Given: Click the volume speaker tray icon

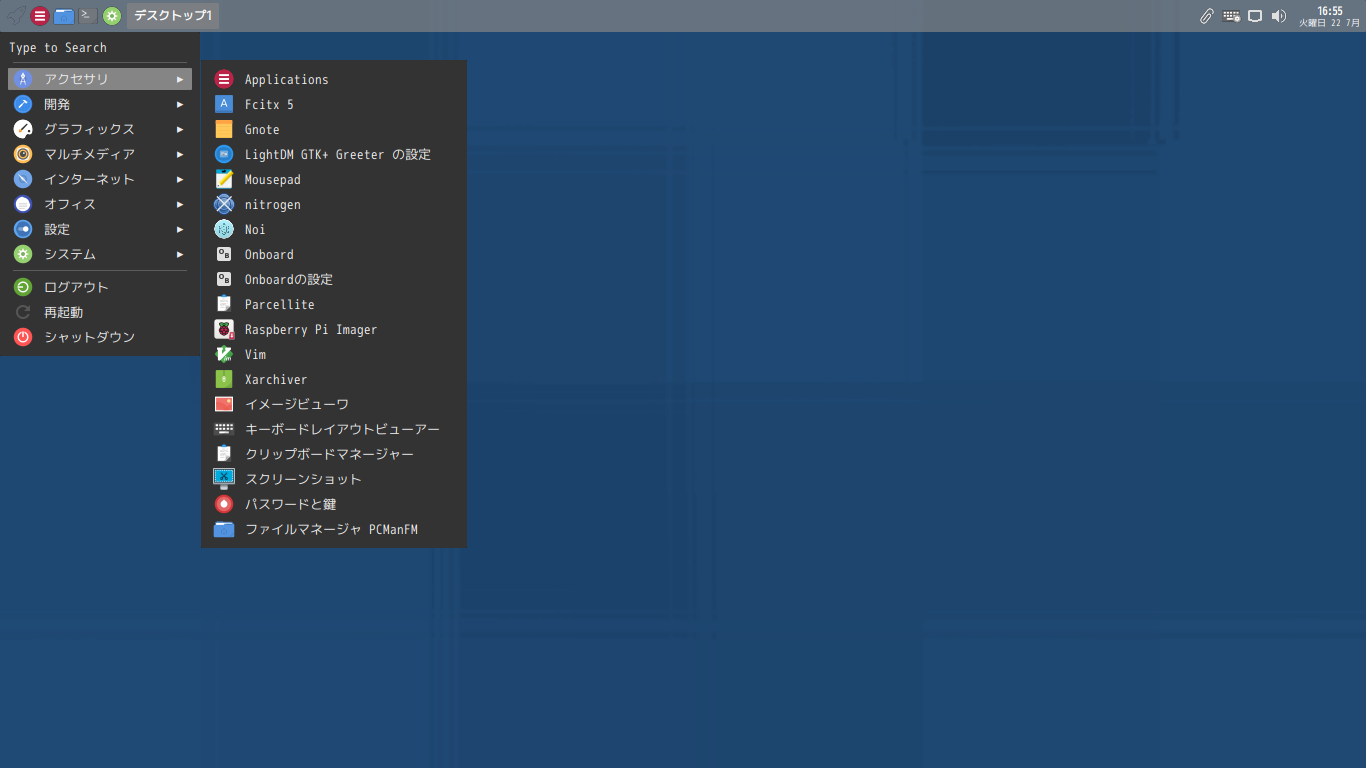Looking at the screenshot, I should [x=1279, y=16].
